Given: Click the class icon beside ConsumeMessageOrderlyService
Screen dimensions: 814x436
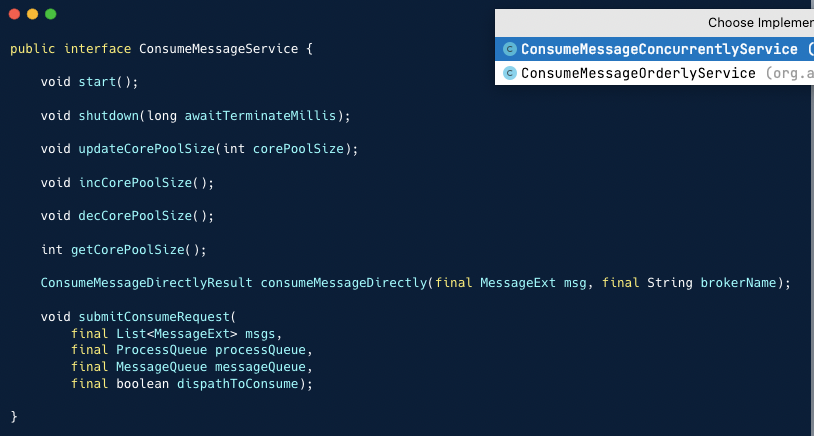Looking at the screenshot, I should (510, 73).
